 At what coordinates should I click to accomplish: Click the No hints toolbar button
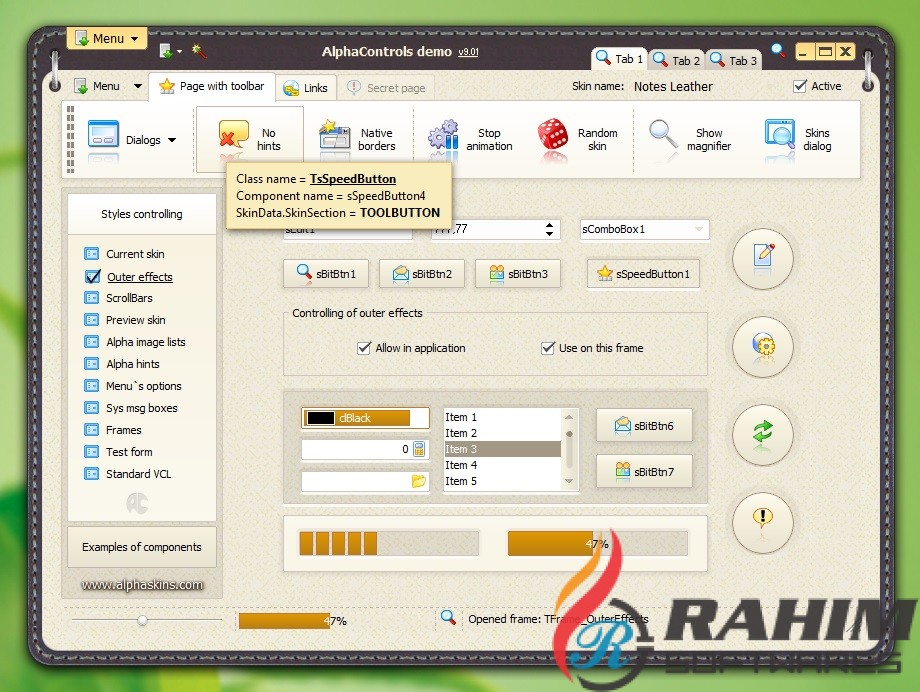(x=250, y=139)
